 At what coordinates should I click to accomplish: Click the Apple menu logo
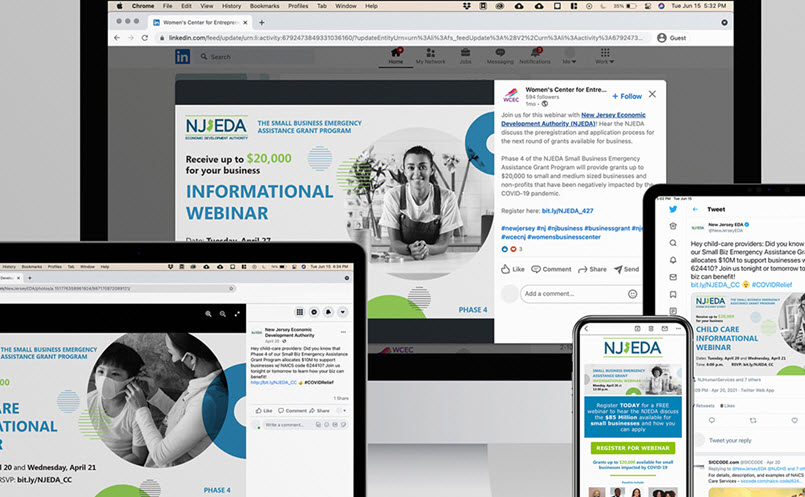[120, 6]
